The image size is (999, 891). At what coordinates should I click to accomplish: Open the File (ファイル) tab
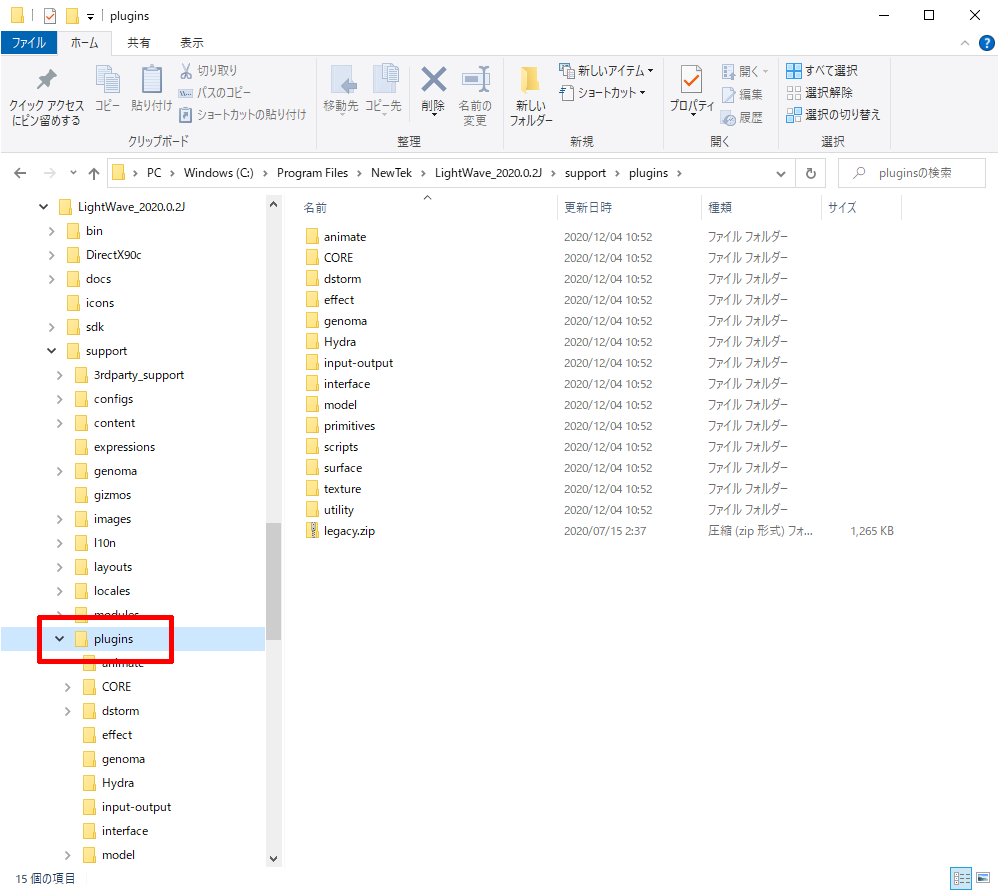[x=29, y=43]
